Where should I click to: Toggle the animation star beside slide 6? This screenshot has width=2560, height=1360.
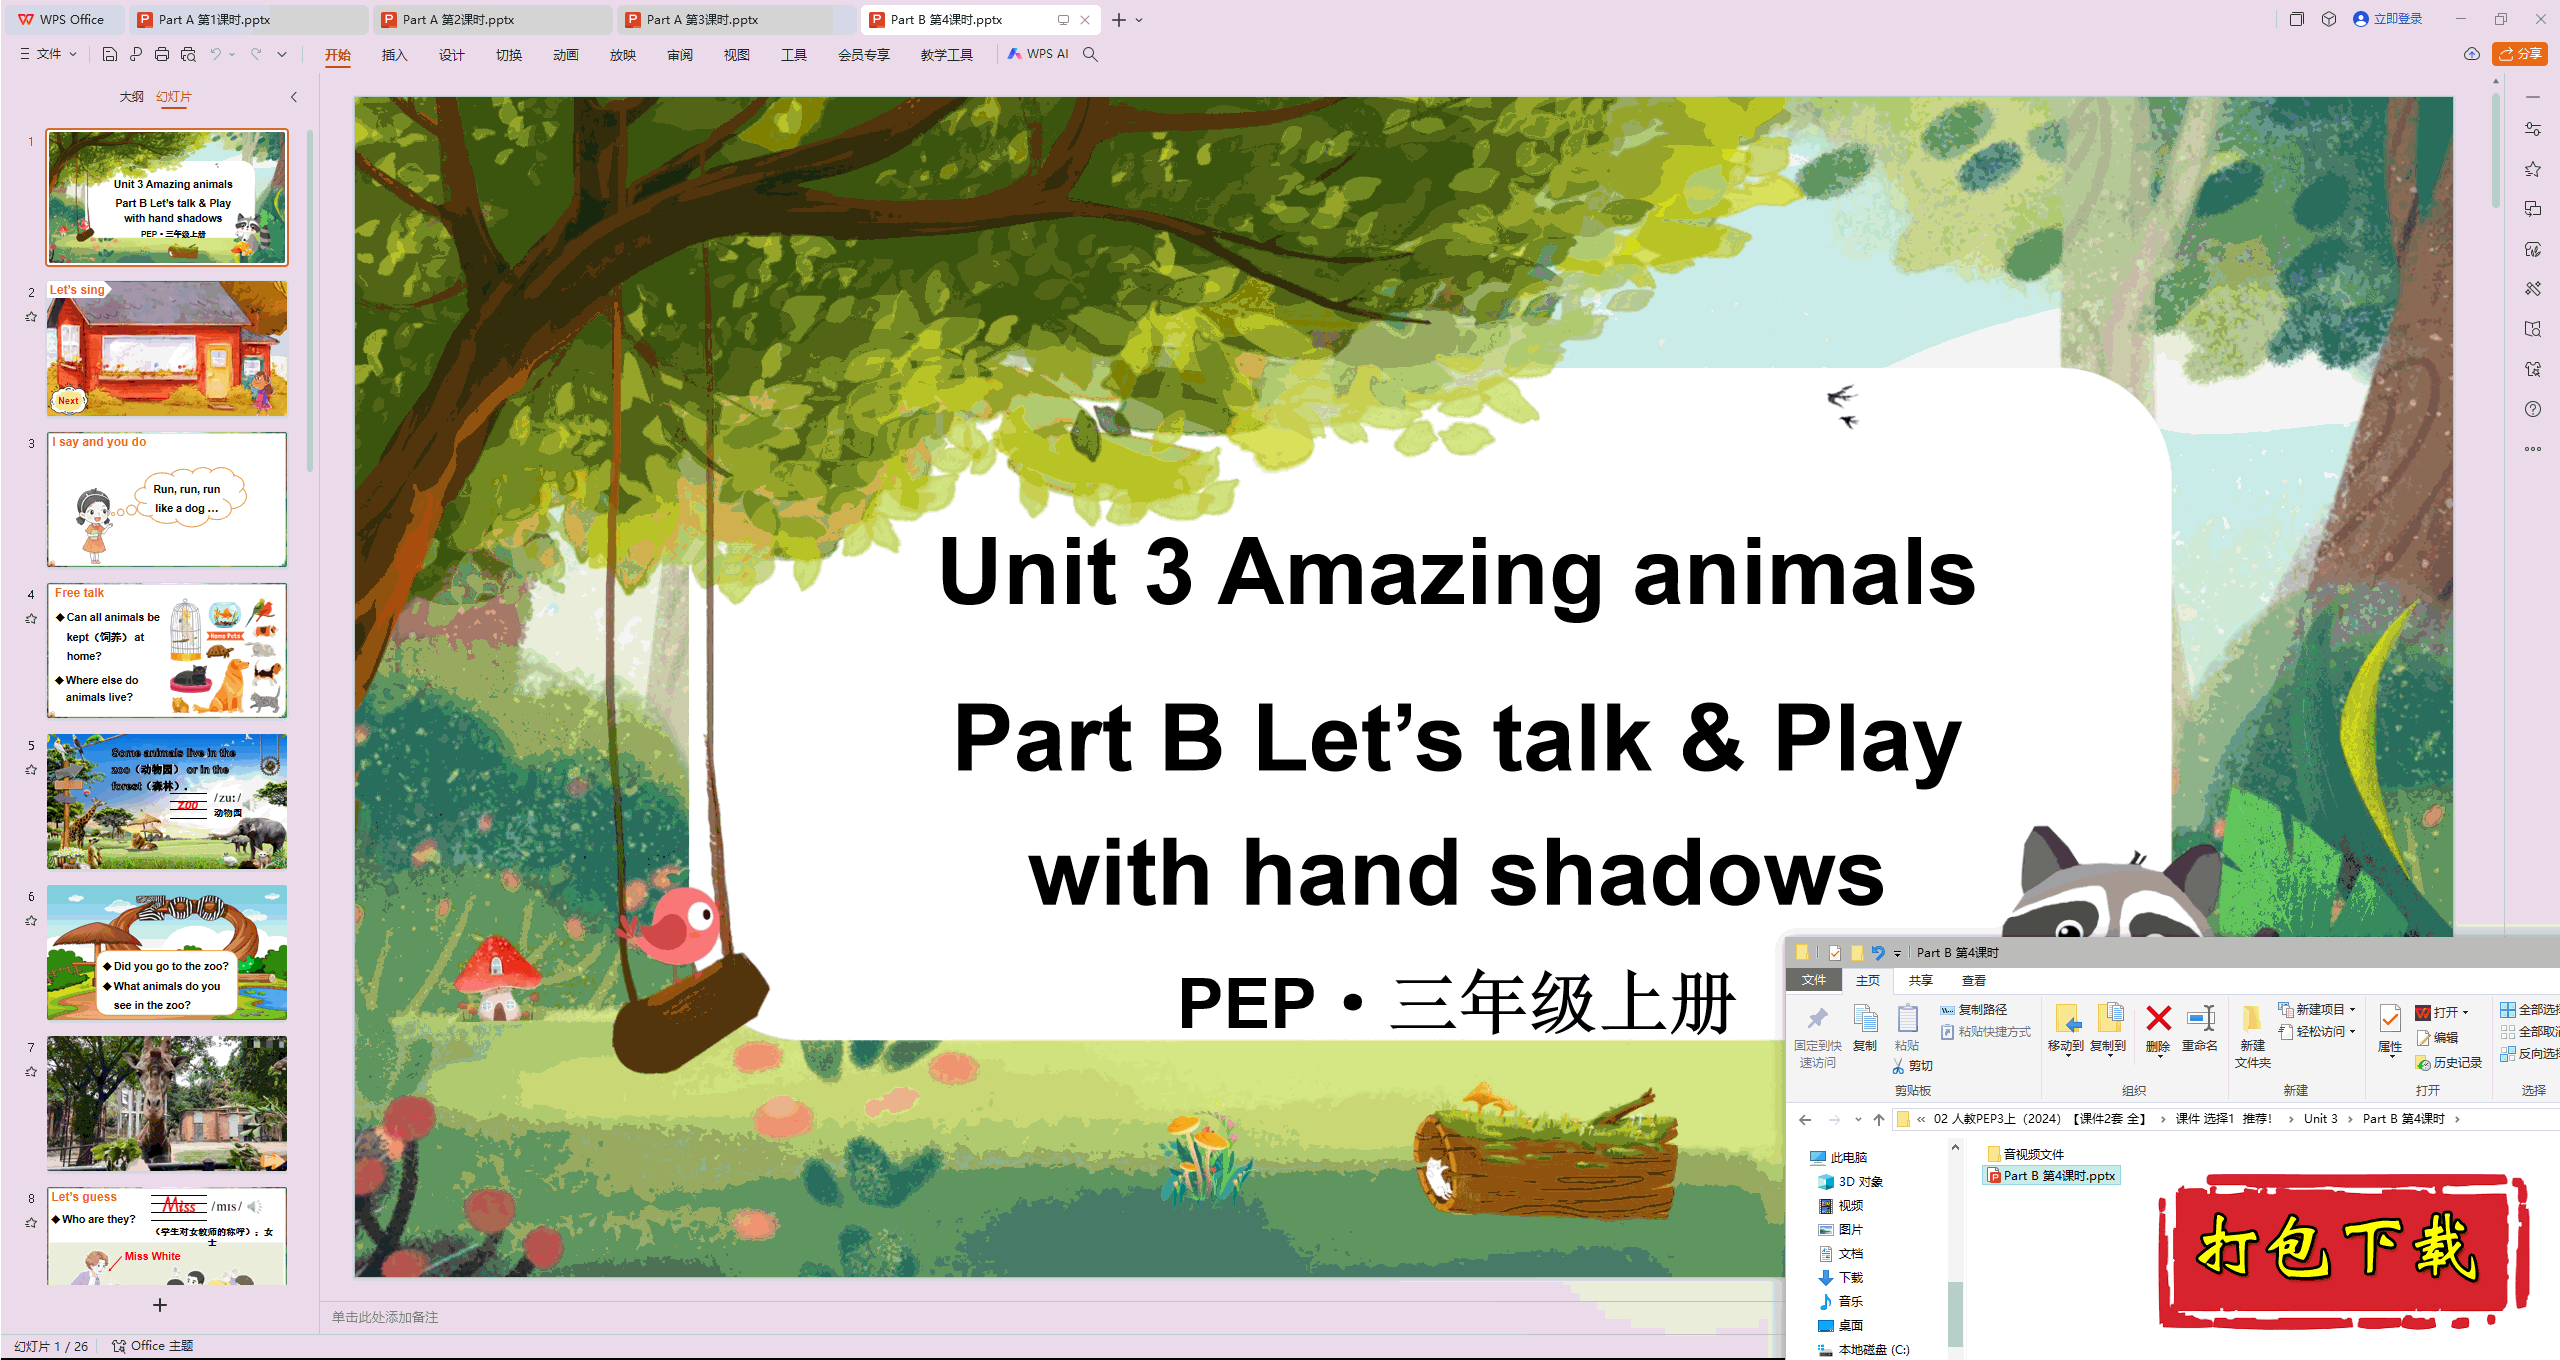click(x=31, y=921)
